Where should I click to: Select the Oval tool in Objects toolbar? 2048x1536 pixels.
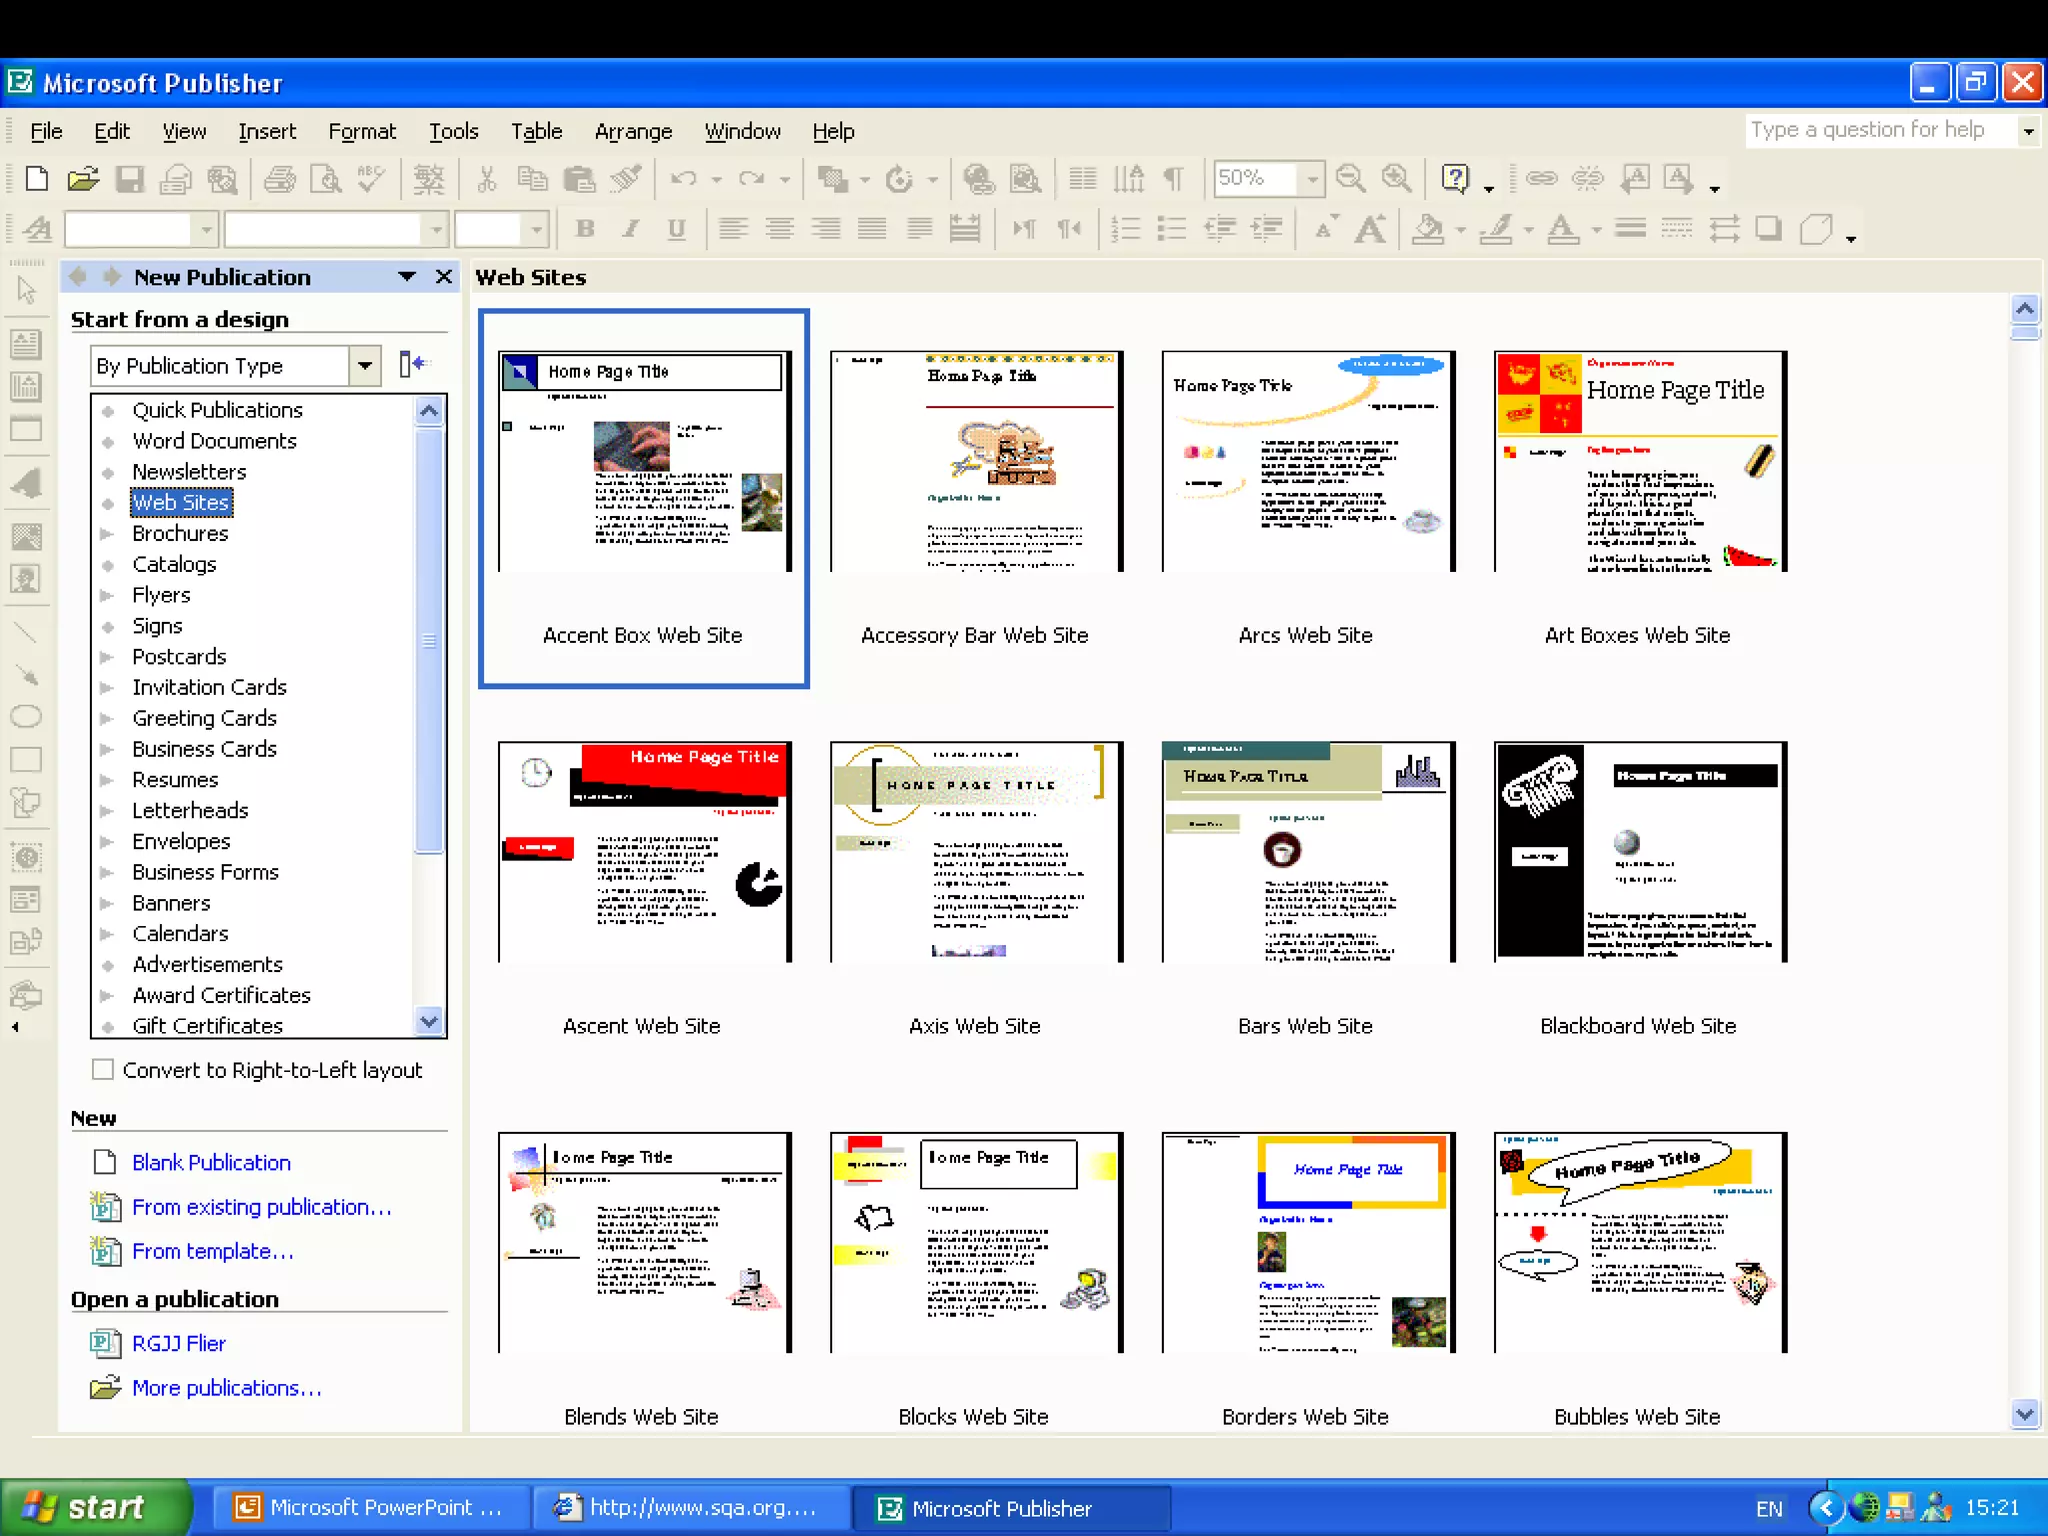pos(25,716)
